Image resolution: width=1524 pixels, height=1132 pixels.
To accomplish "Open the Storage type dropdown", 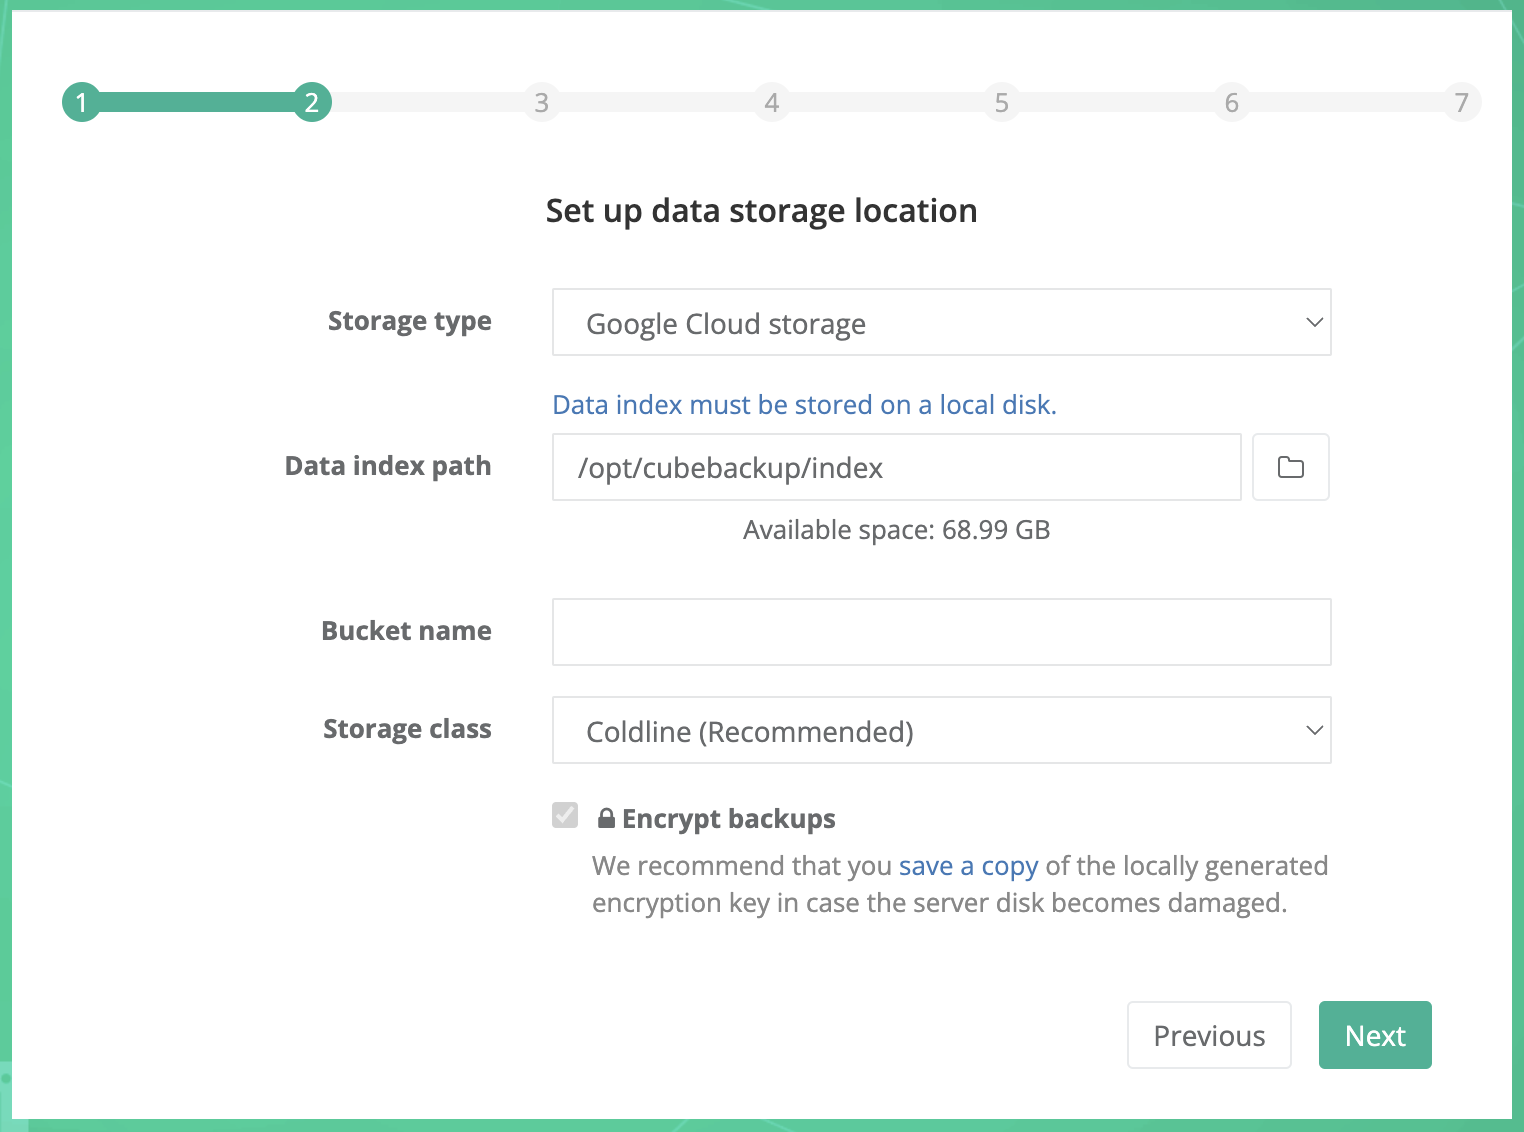I will pyautogui.click(x=940, y=322).
